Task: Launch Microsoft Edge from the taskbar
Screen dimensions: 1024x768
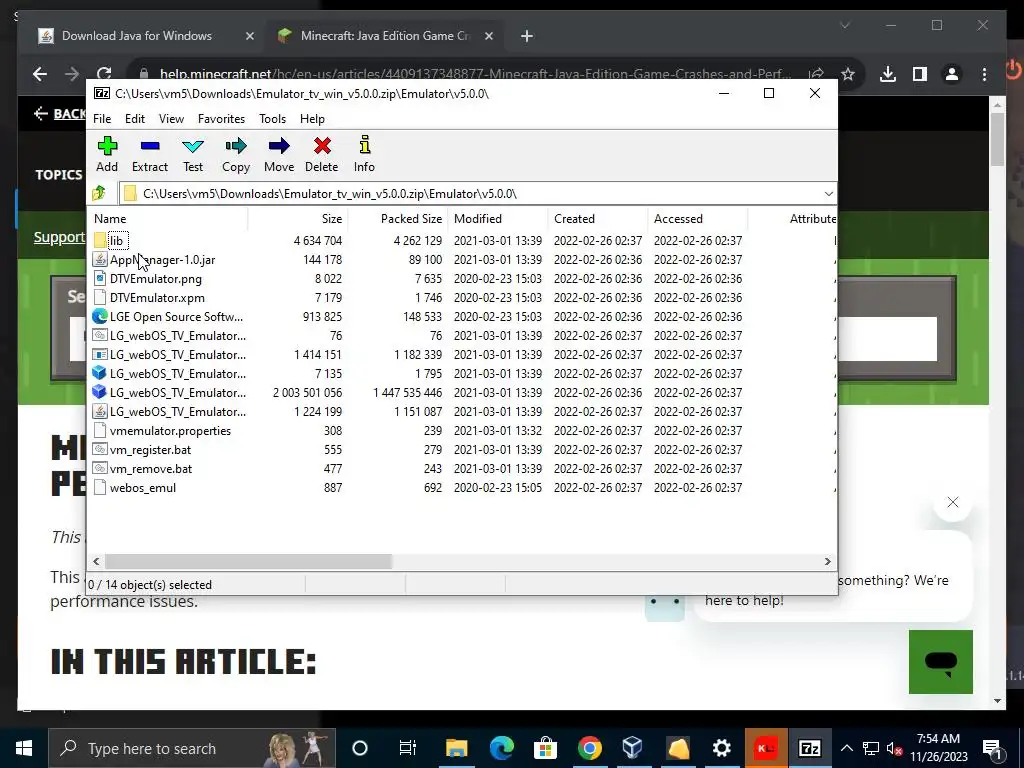Action: [x=502, y=748]
